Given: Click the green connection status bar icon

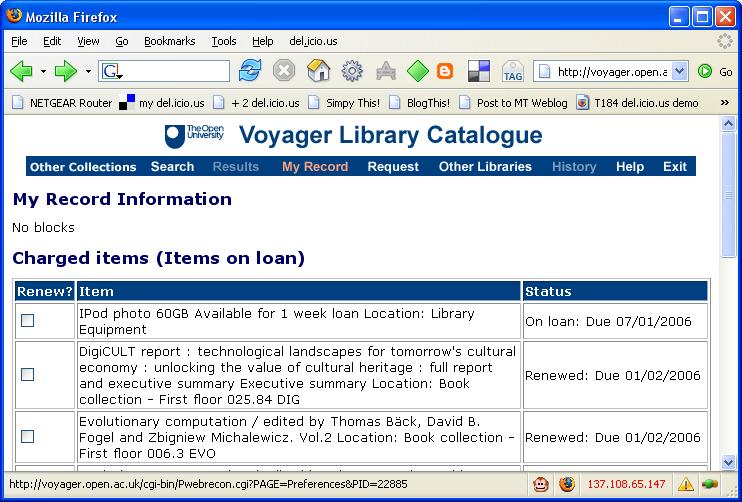Looking at the screenshot, I should click(710, 484).
